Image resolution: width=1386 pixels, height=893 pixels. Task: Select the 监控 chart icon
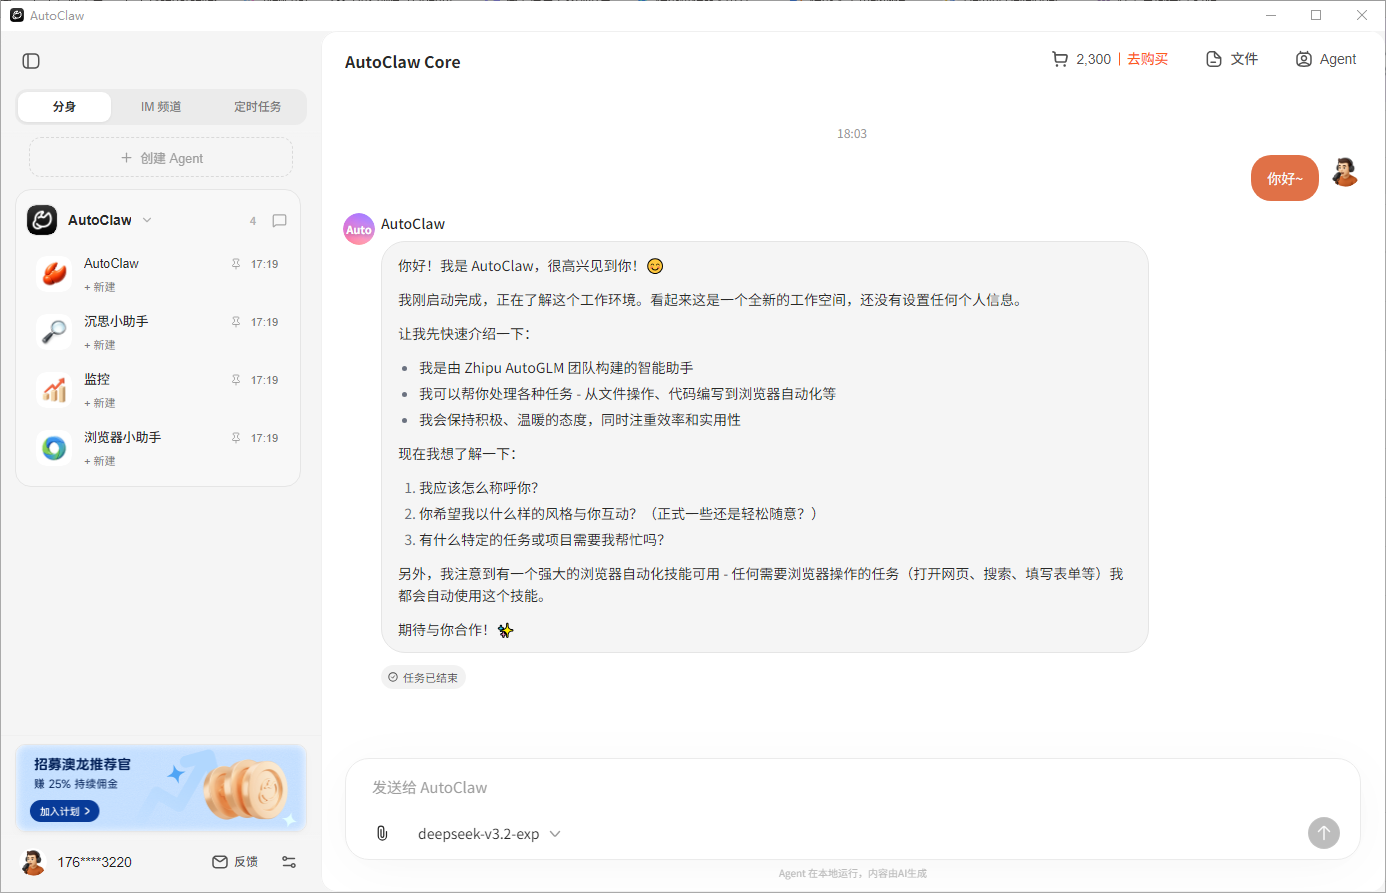(x=54, y=389)
